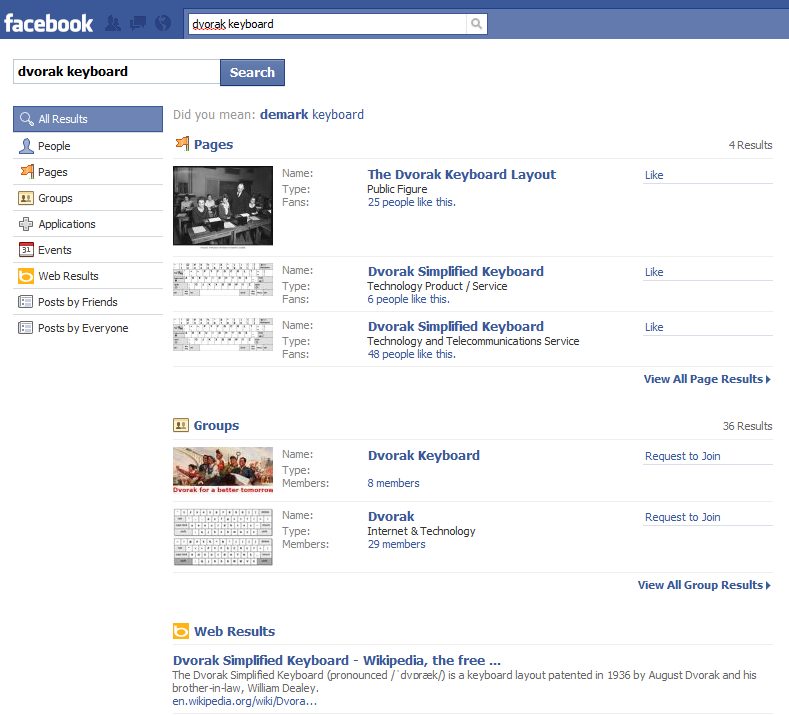Click the Posts by Everyone icon
Image resolution: width=789 pixels, height=715 pixels.
coord(26,328)
